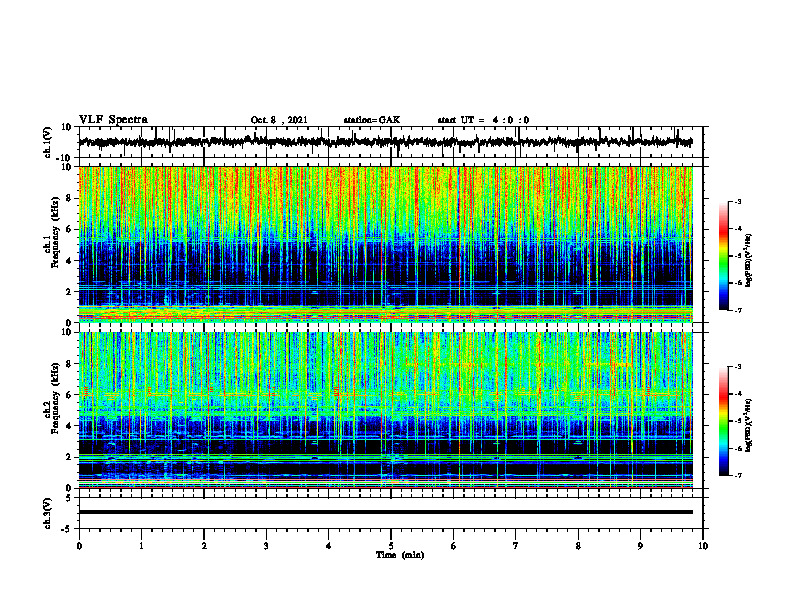This screenshot has height=612, width=792.
Task: Click the ch.2 spectrogram panel
Action: 385,410
